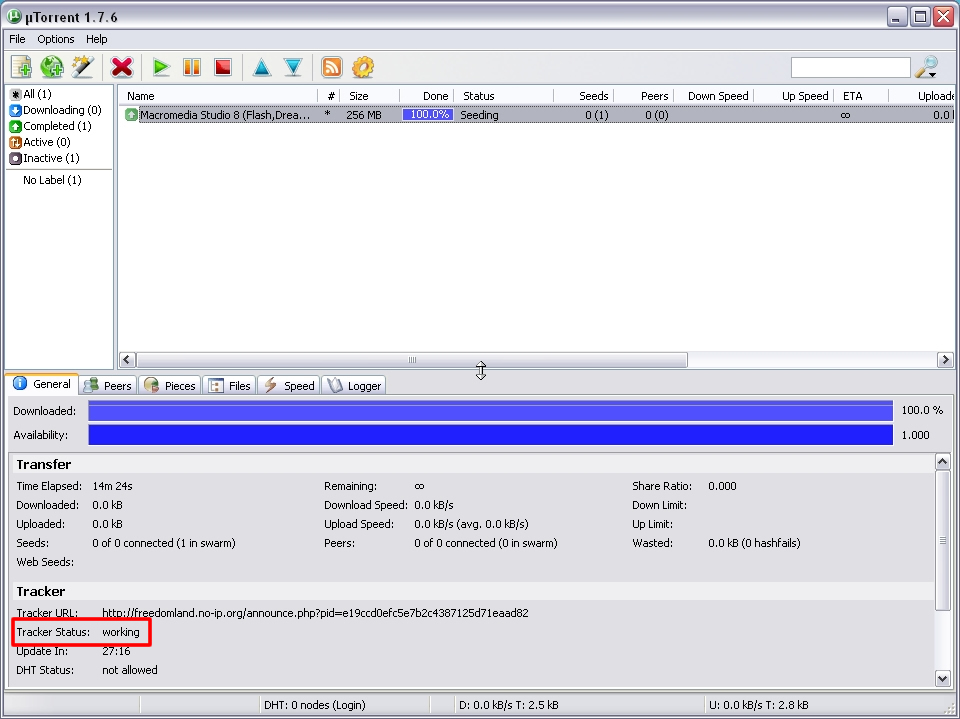The width and height of the screenshot is (960, 719).
Task: Open the Options menu
Action: [56, 39]
